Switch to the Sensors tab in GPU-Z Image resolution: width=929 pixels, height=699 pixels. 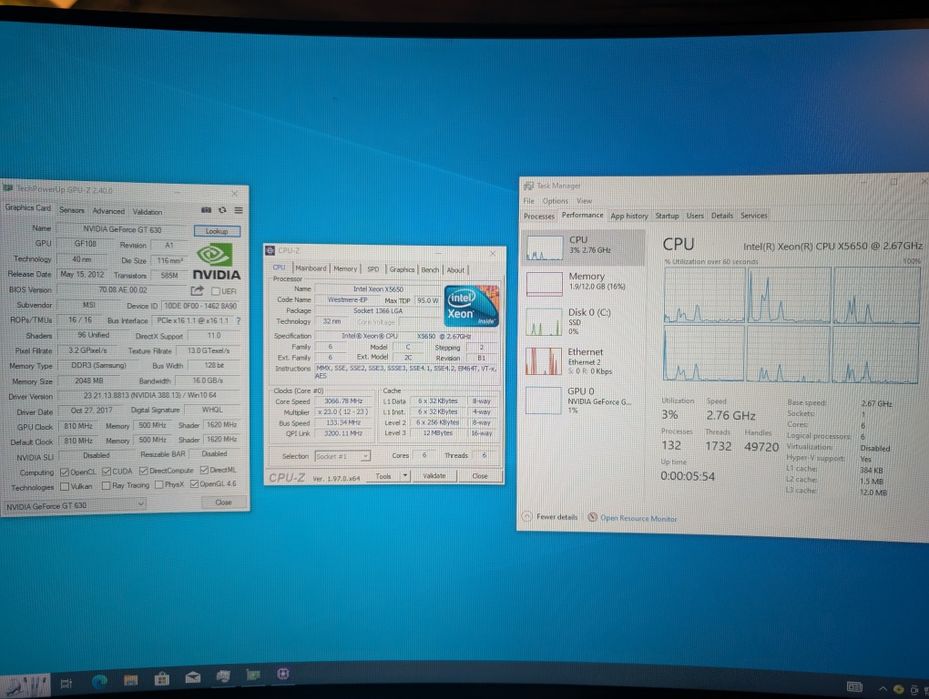tap(72, 210)
